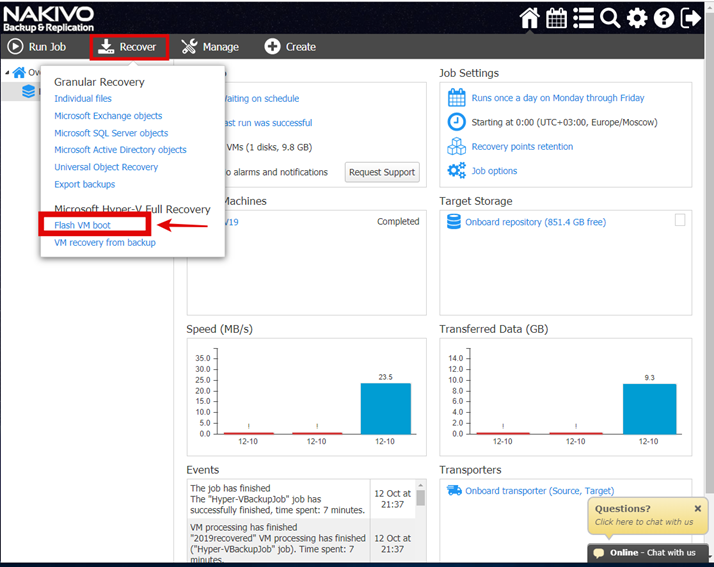714x567 pixels.
Task: Open the Recovery points retention link
Action: point(522,147)
